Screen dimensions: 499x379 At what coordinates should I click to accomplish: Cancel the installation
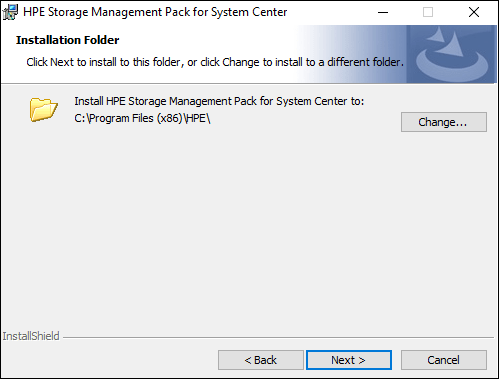[x=444, y=360]
